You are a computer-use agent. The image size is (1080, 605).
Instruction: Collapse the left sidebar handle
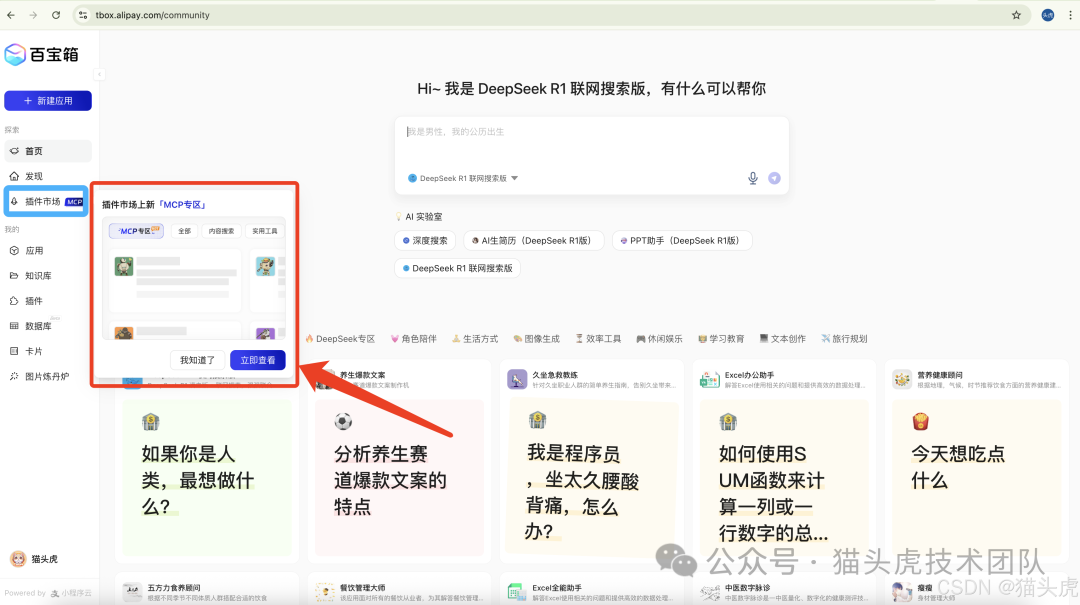pos(99,74)
